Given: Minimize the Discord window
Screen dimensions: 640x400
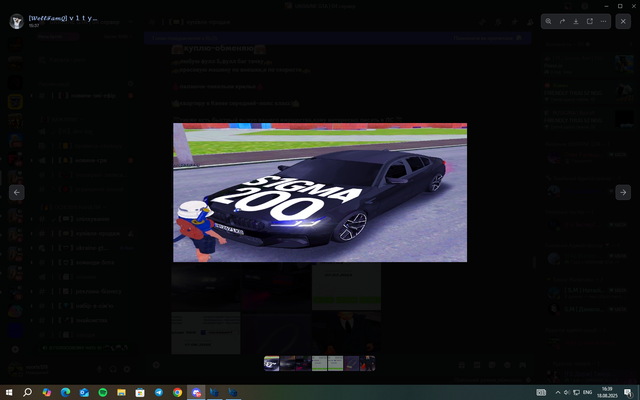Looking at the screenshot, I should [607, 6].
